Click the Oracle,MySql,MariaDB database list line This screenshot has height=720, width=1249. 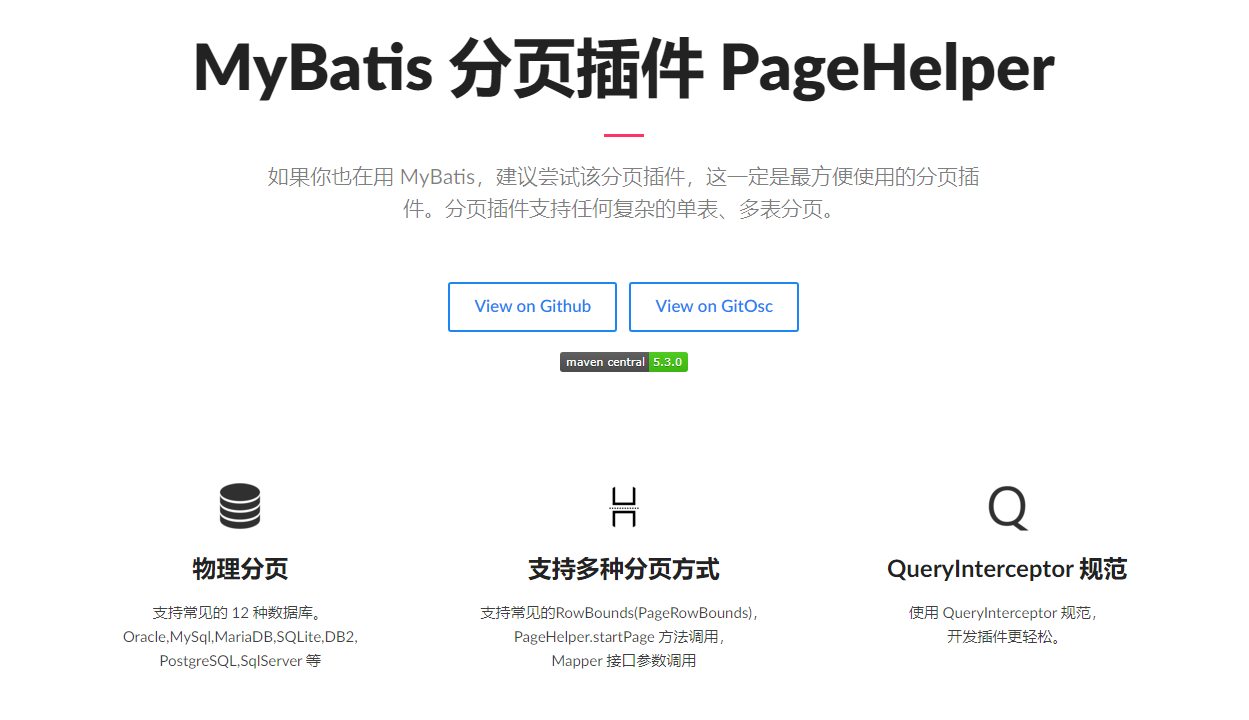tap(240, 637)
